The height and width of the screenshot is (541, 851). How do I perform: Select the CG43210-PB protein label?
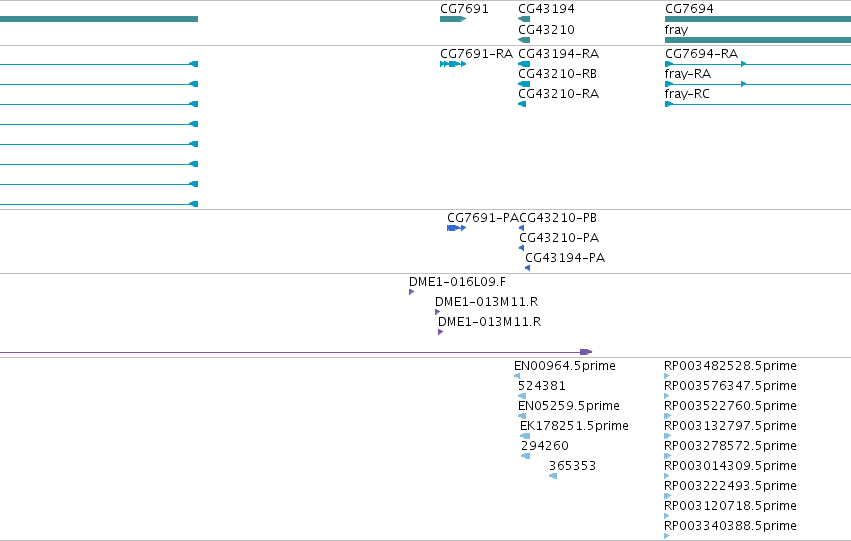[x=558, y=218]
